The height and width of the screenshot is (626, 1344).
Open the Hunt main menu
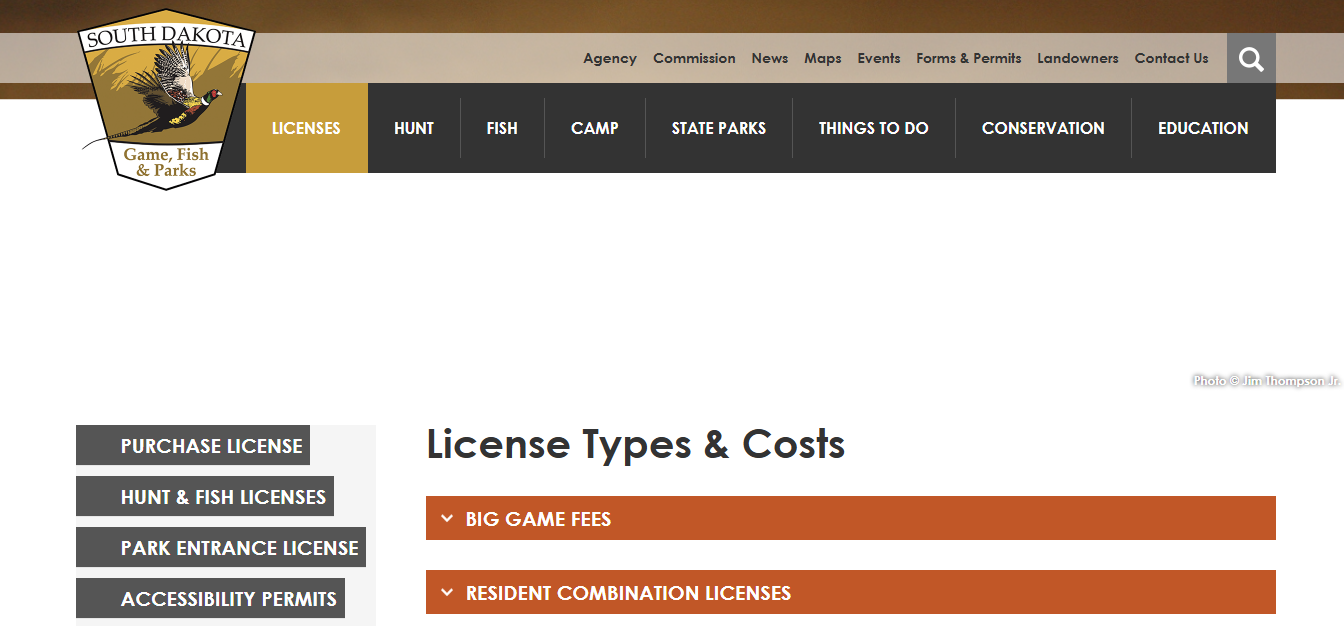point(414,128)
